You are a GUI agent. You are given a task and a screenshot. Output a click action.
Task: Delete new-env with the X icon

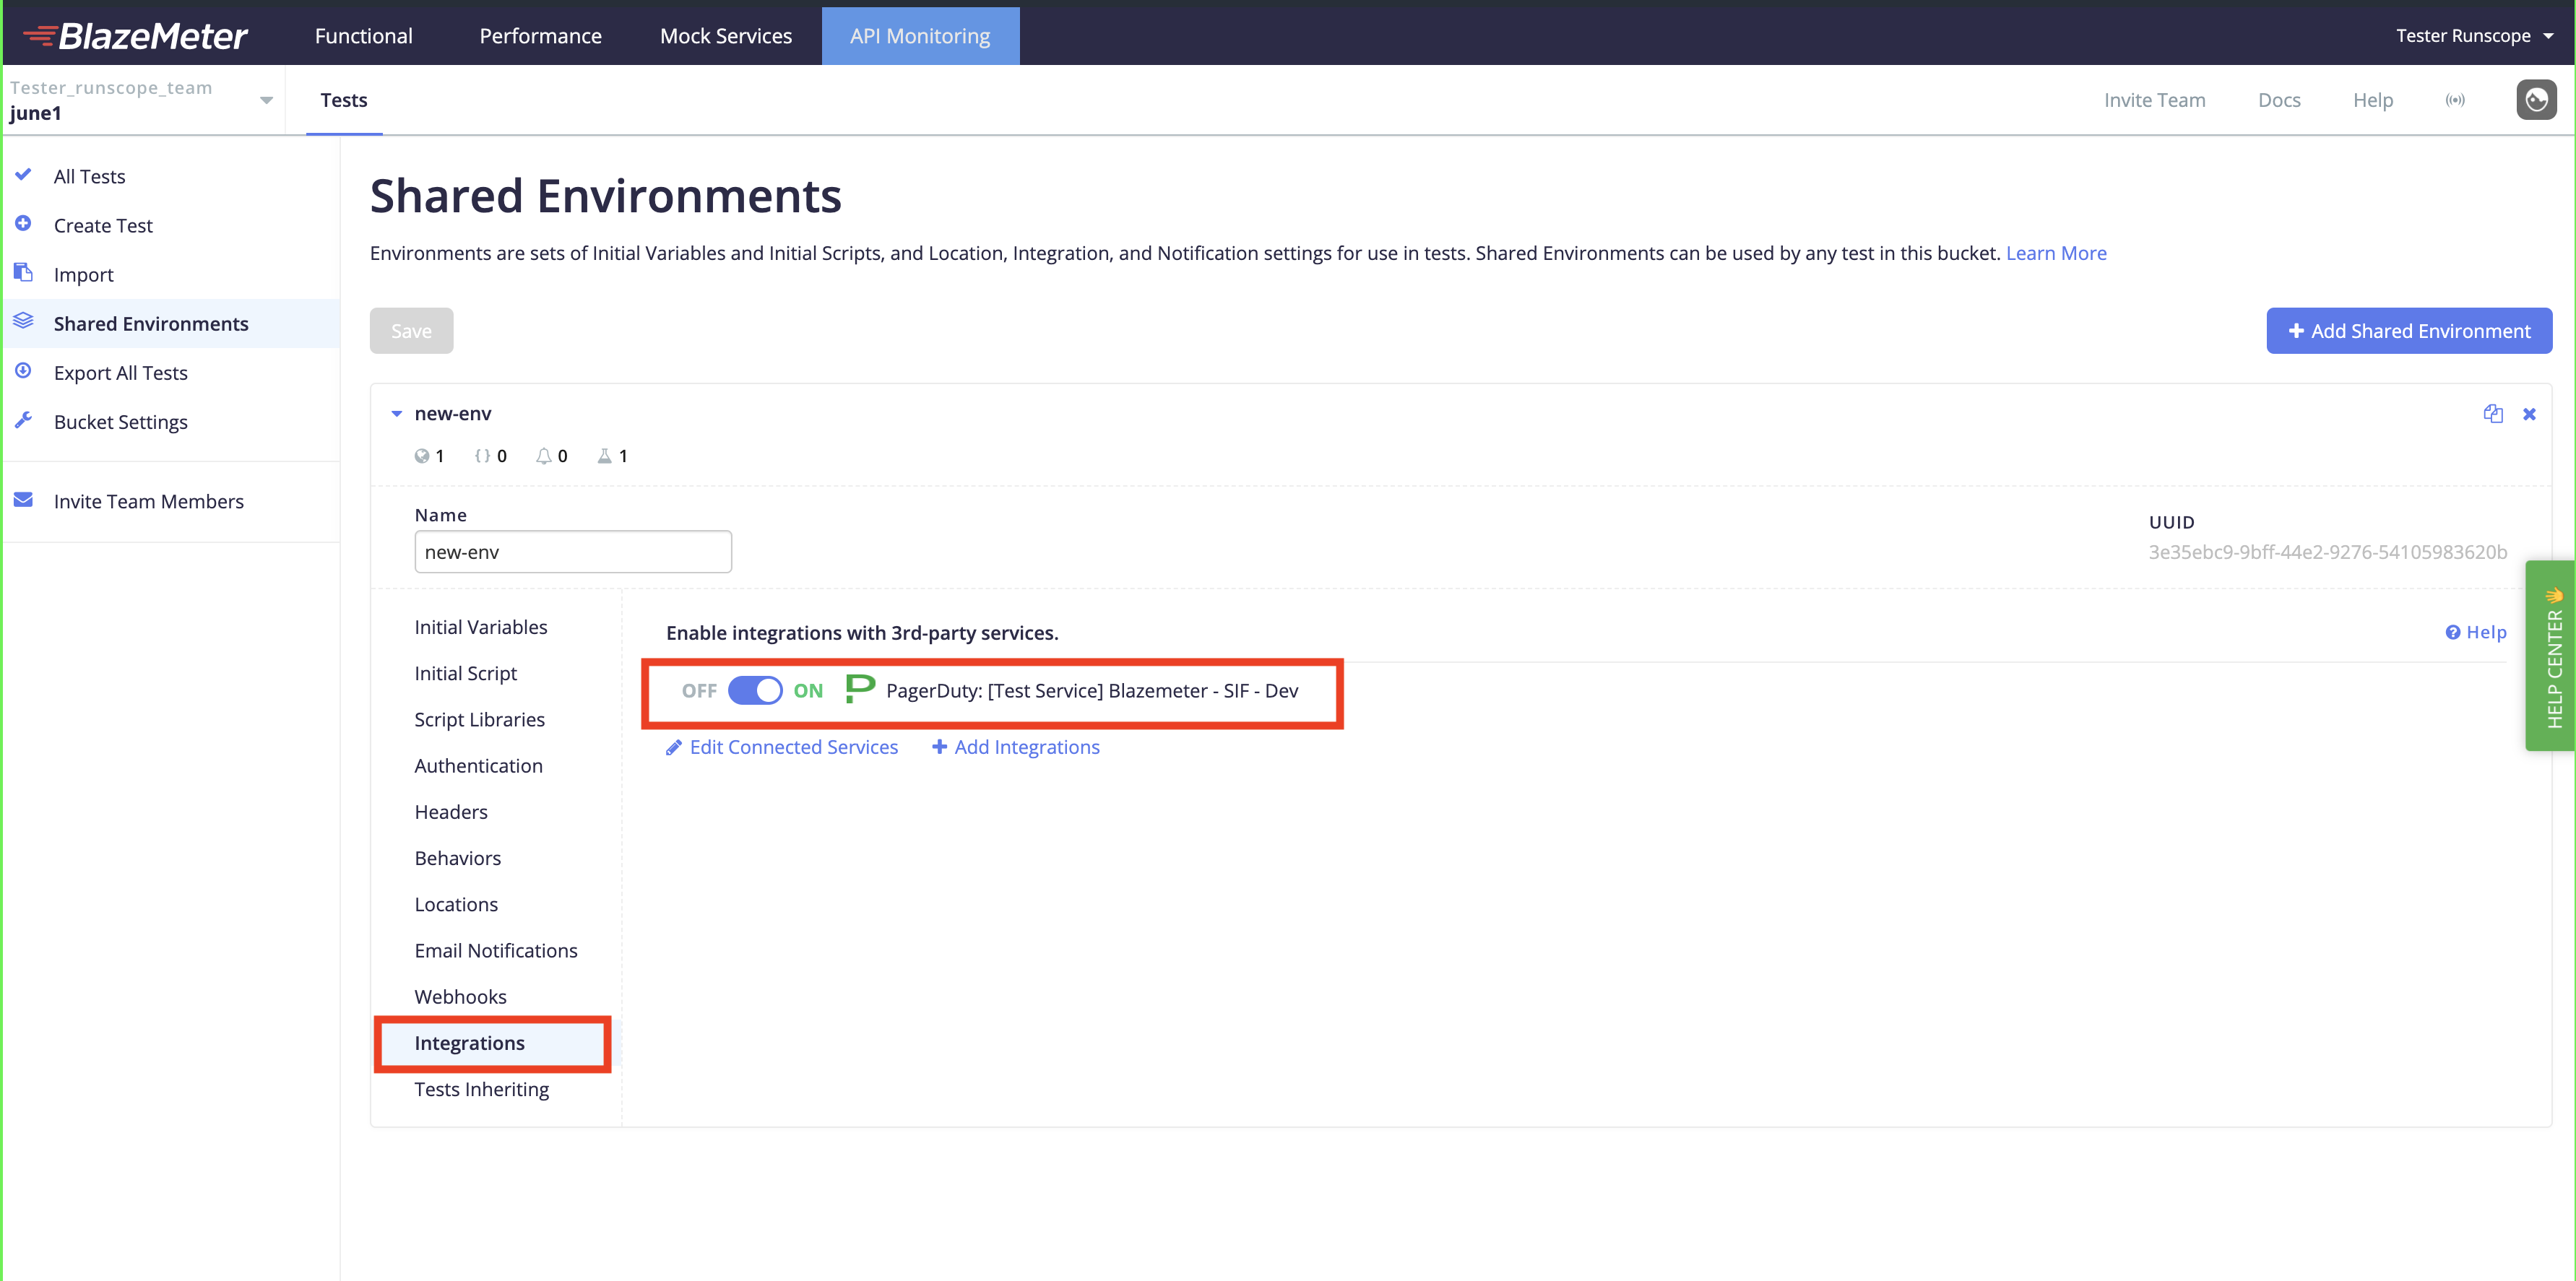(2529, 414)
